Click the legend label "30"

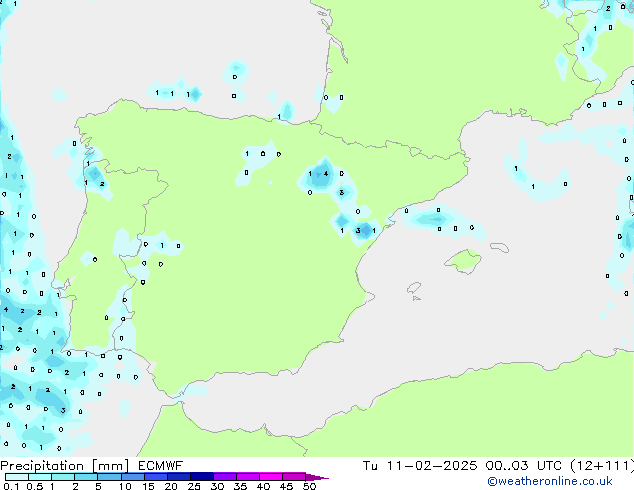[217, 486]
